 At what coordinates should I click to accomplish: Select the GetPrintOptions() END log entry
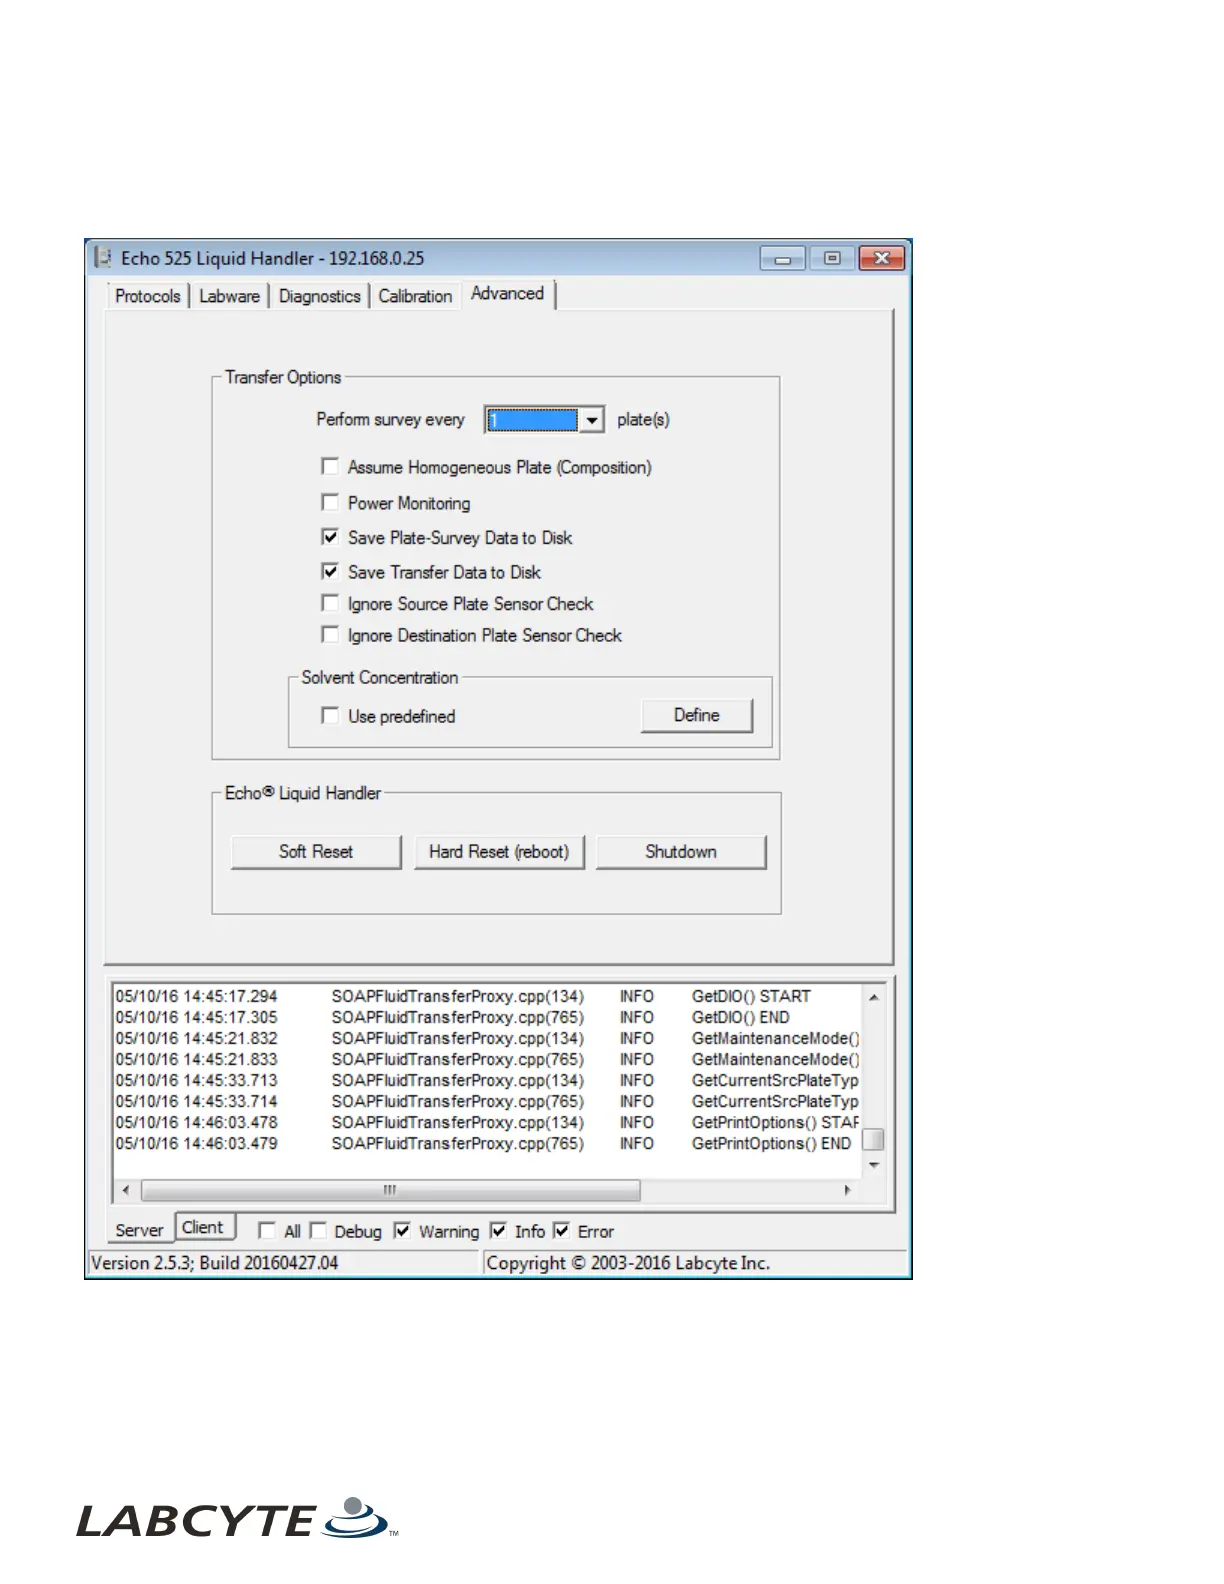tap(487, 1143)
